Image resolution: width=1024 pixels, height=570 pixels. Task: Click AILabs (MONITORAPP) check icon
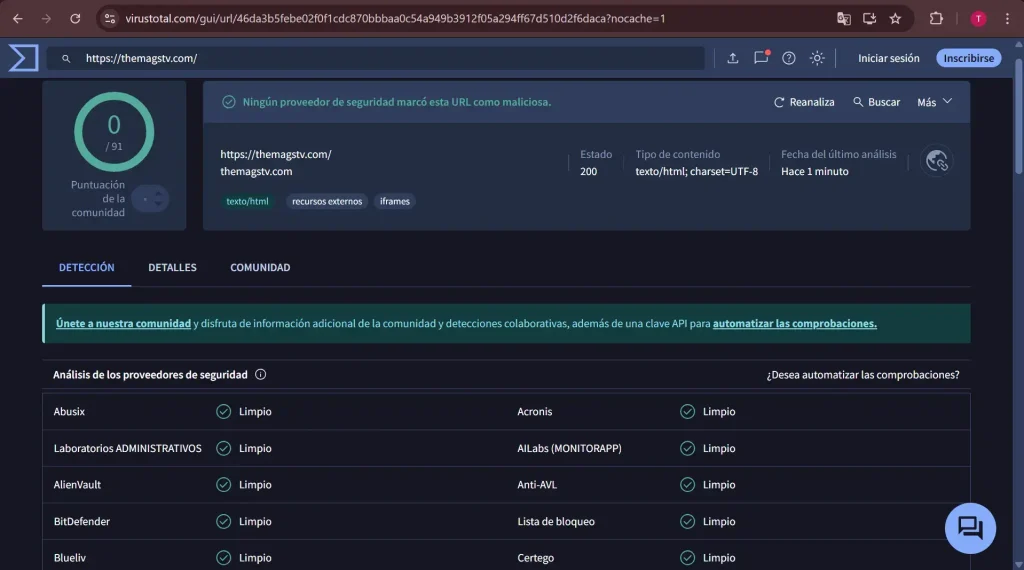pyautogui.click(x=687, y=448)
